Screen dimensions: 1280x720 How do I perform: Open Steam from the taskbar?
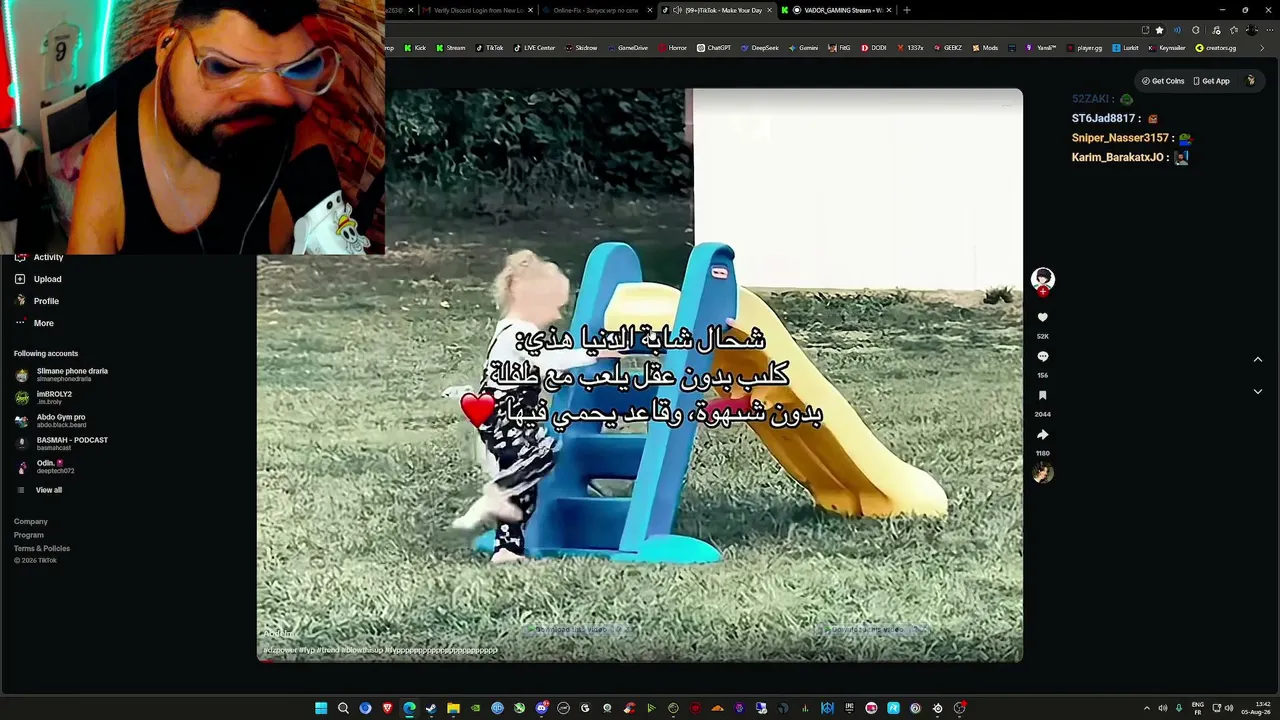tap(431, 708)
